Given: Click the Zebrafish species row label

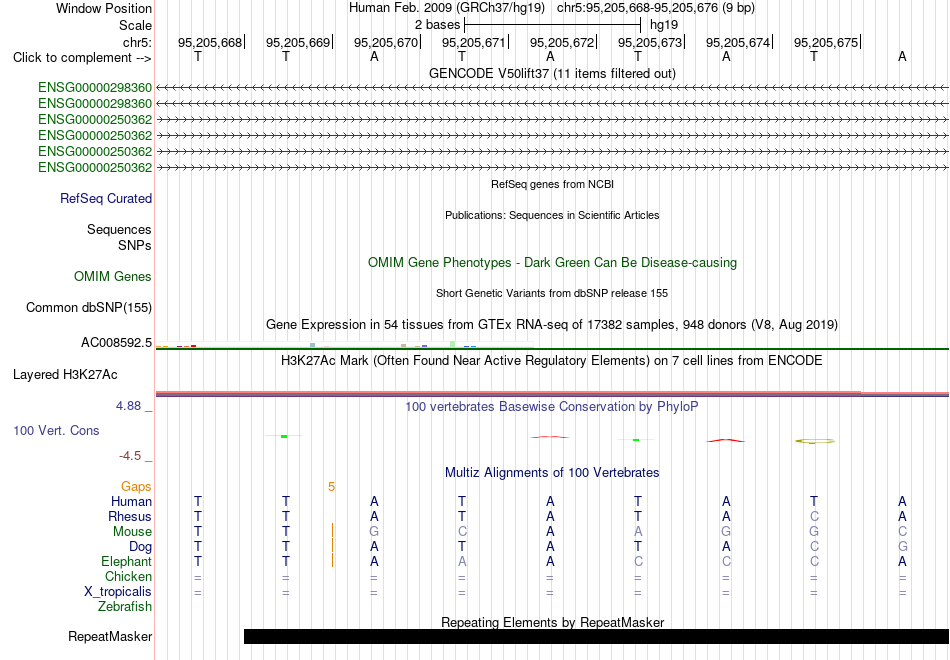Looking at the screenshot, I should 125,606.
